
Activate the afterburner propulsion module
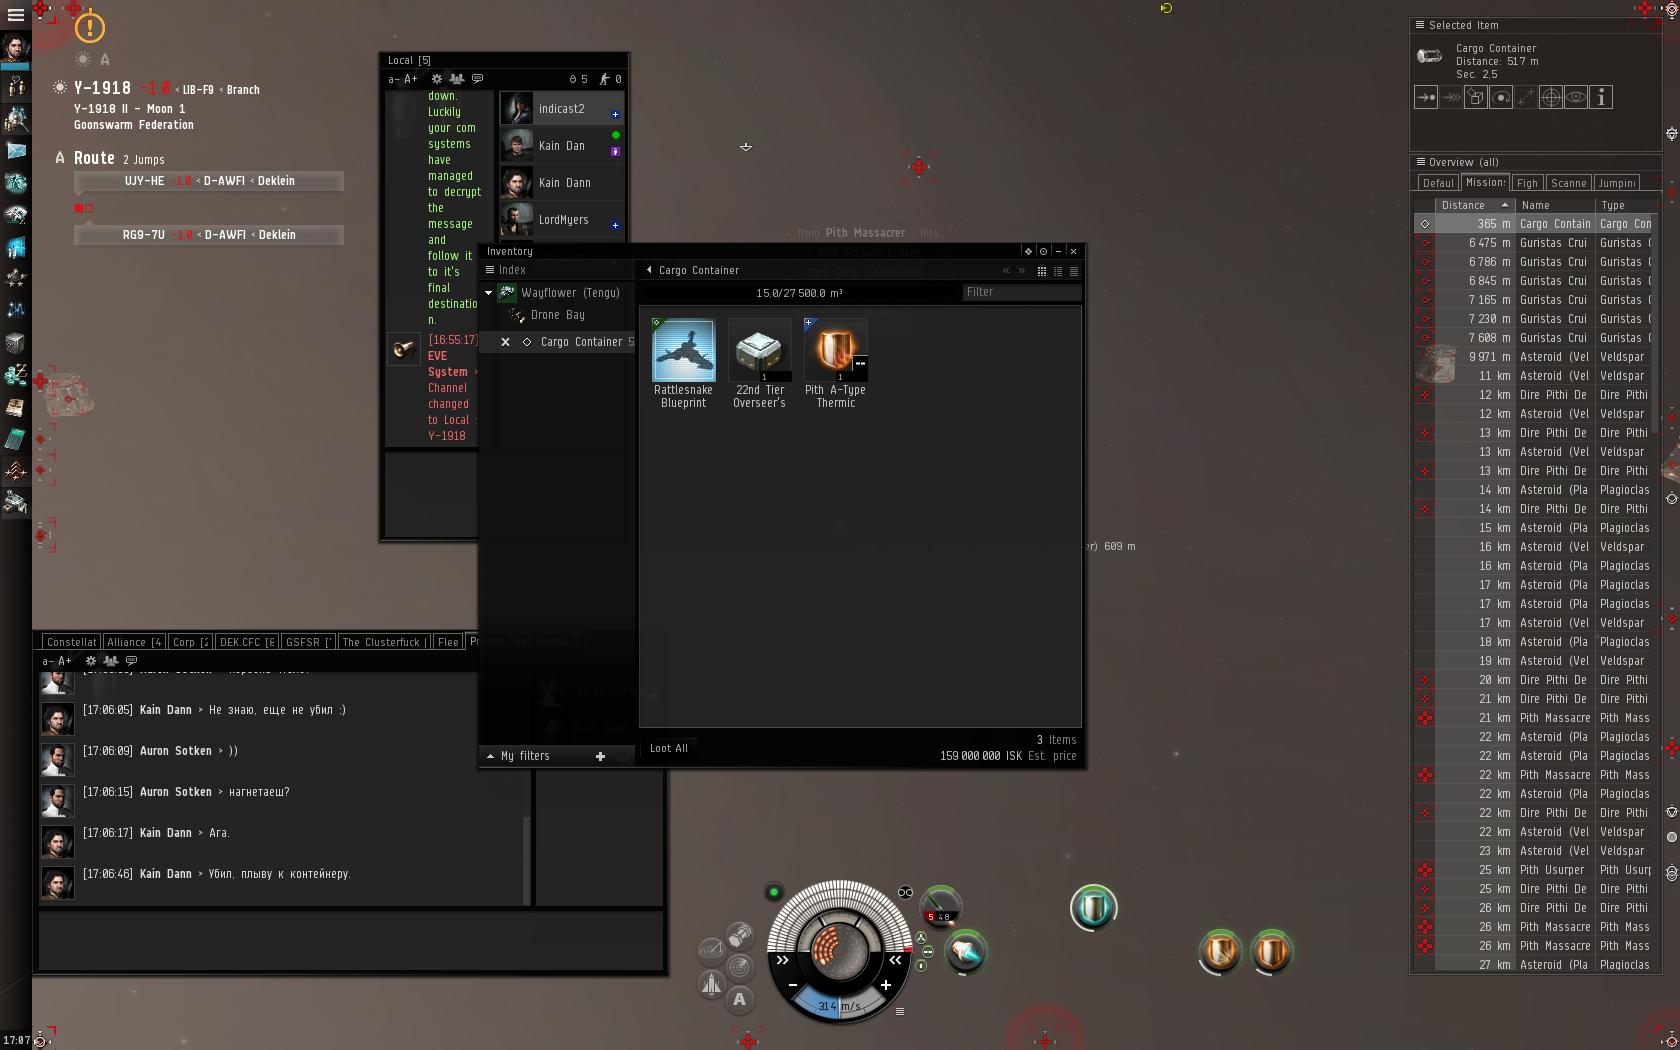coord(965,951)
